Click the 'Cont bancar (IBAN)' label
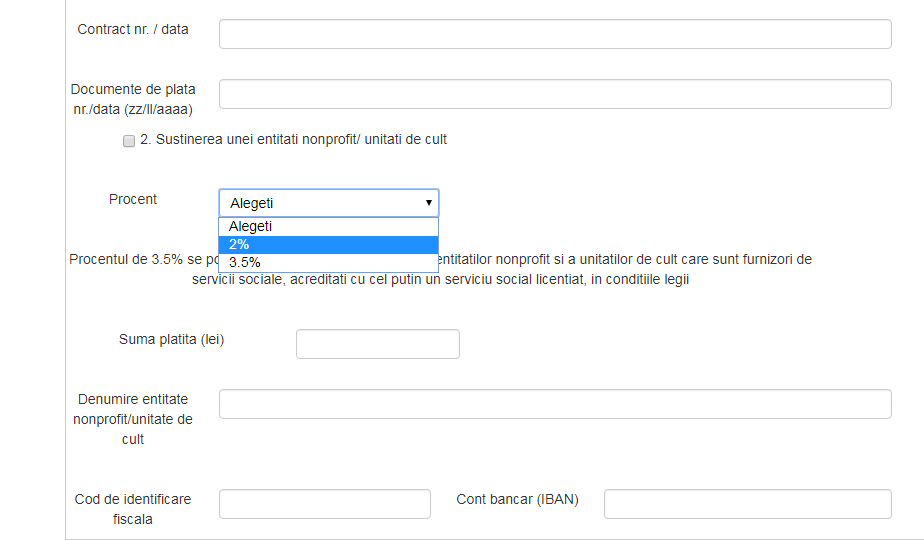 (x=517, y=499)
